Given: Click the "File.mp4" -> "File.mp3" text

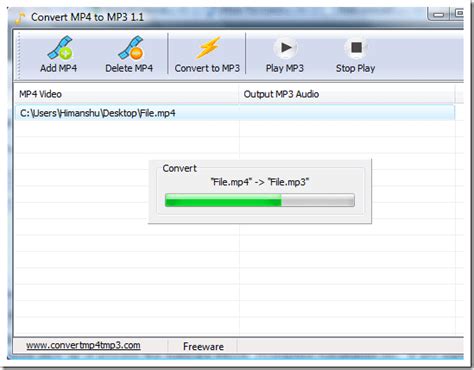Looking at the screenshot, I should 260,182.
